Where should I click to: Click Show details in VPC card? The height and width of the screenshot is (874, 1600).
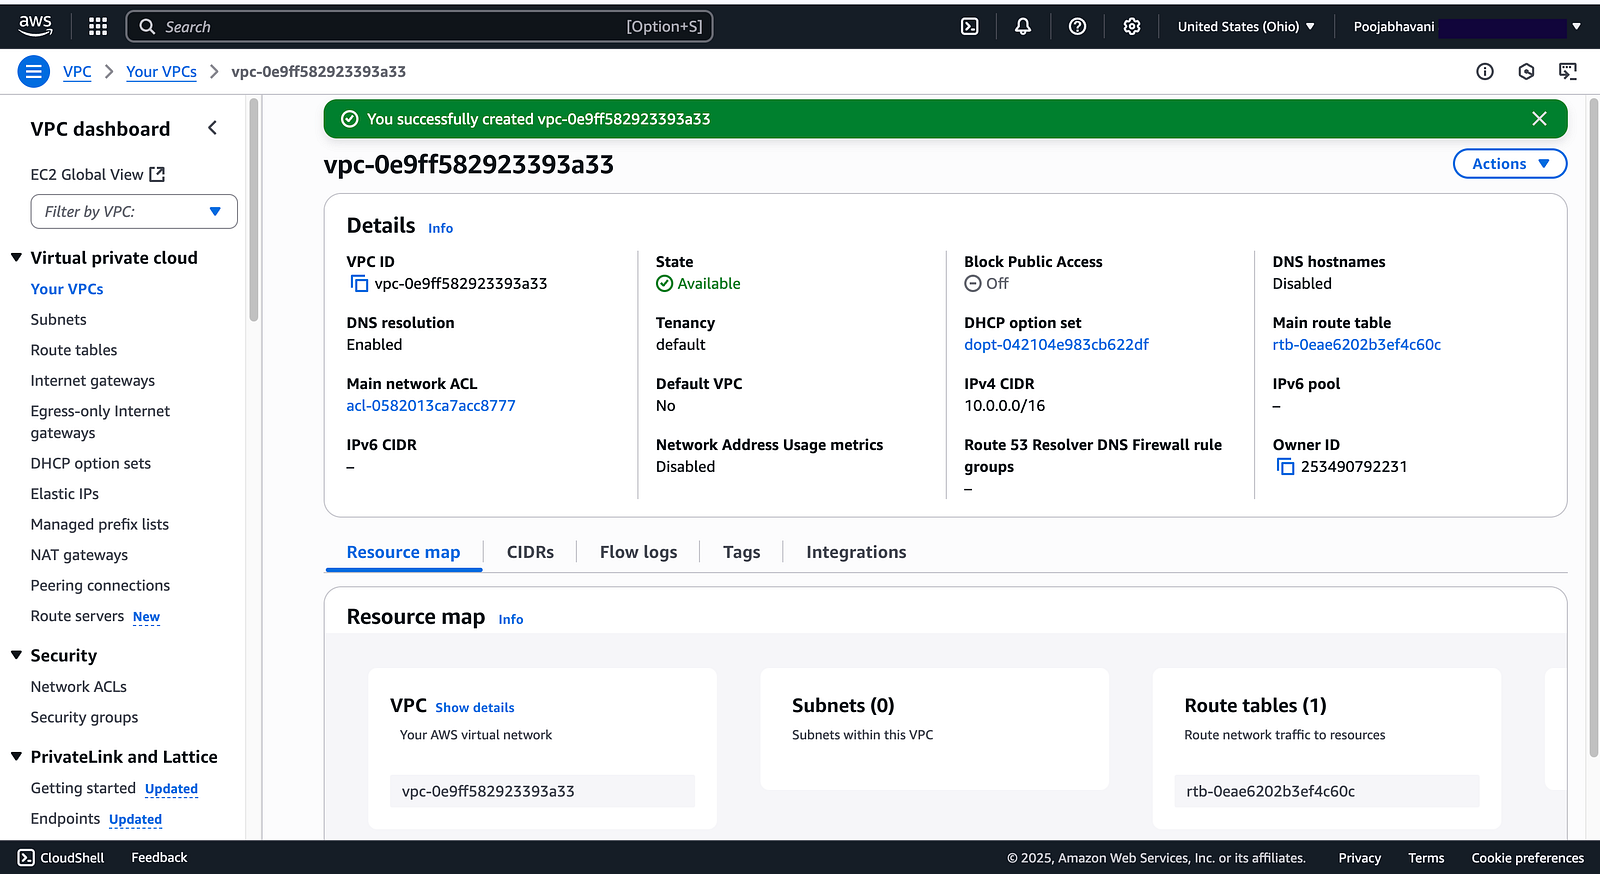point(475,708)
